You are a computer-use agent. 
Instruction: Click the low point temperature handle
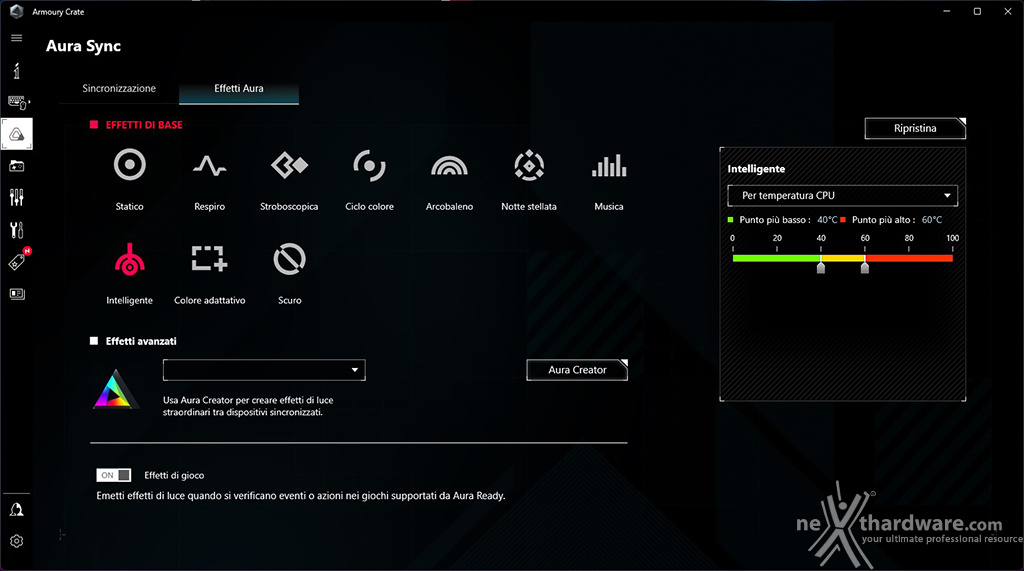[821, 267]
